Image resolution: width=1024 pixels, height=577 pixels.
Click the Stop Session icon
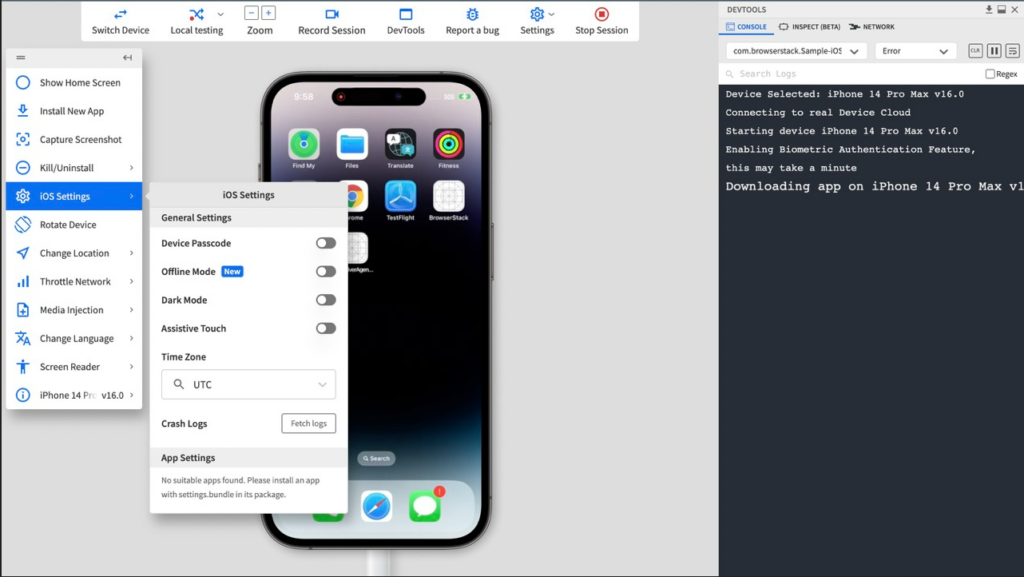pos(601,14)
